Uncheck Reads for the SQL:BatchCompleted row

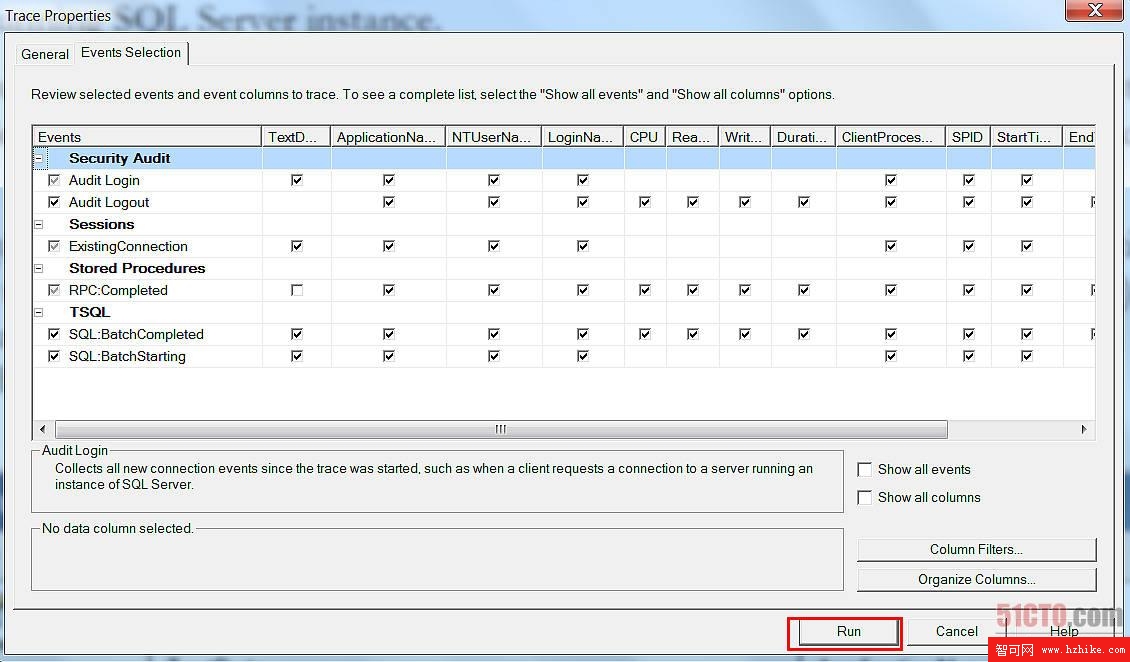pos(693,334)
